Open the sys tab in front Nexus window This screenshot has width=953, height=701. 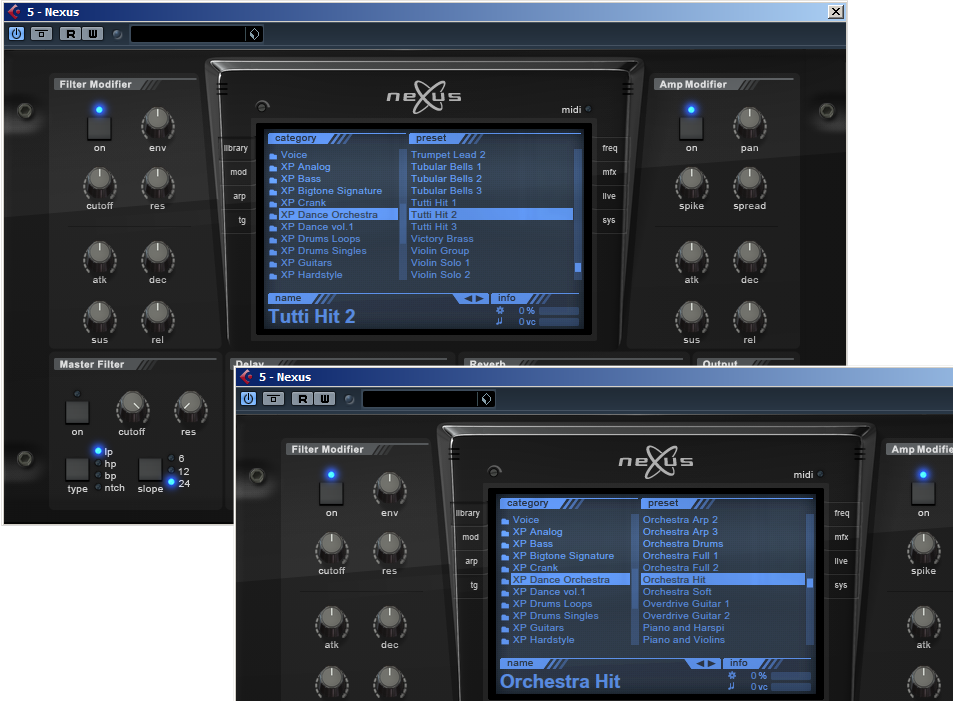[x=841, y=585]
